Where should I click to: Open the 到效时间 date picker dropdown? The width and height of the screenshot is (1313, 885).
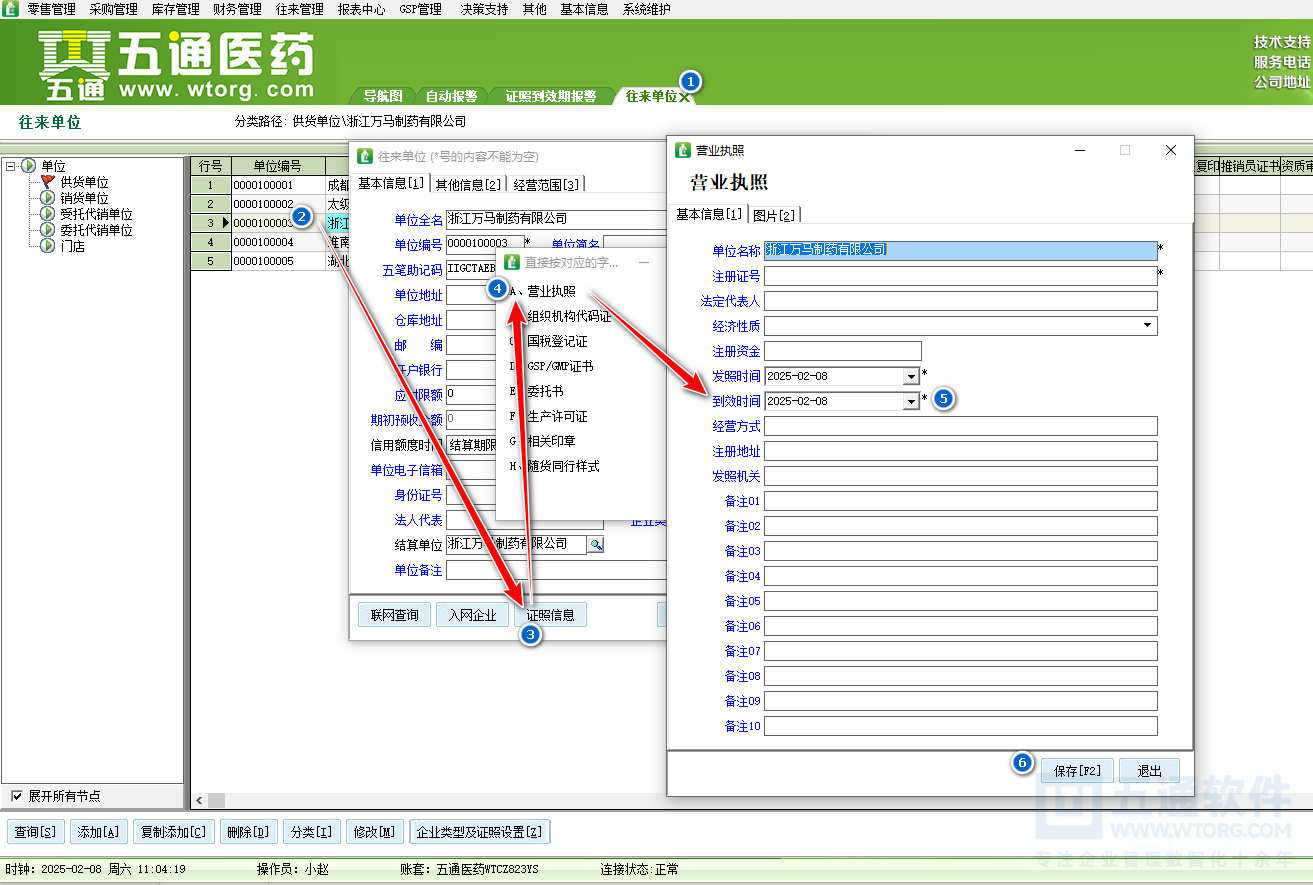[910, 401]
